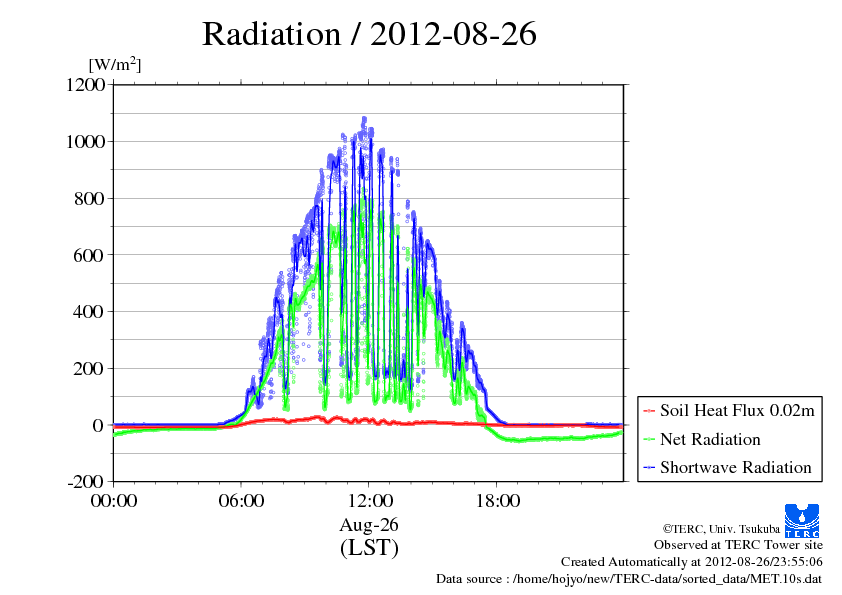Click the '06:00' x-axis label
The height and width of the screenshot is (595, 842).
pos(241,501)
